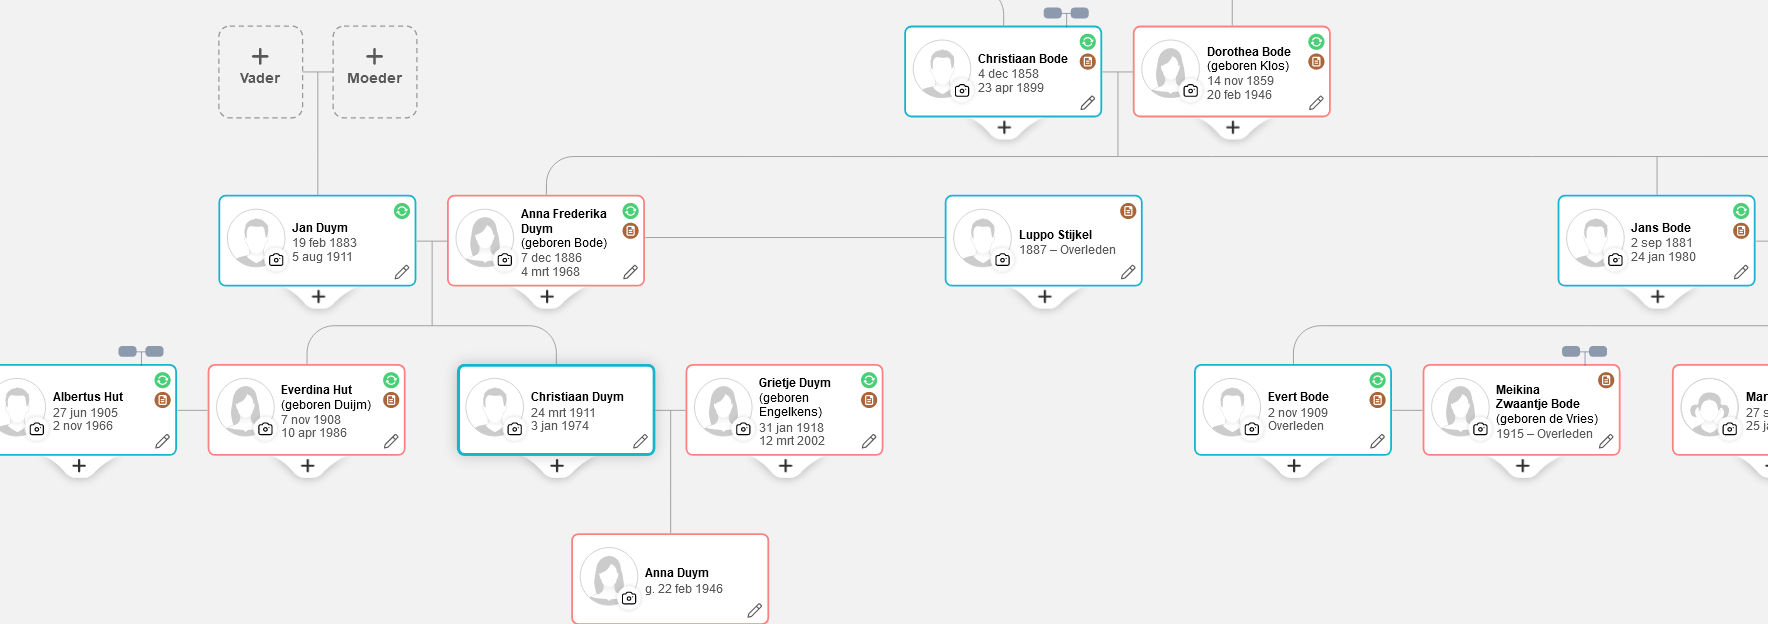Open the branch connector icon above Albertus Hut
This screenshot has height=624, width=1768.
click(x=141, y=351)
